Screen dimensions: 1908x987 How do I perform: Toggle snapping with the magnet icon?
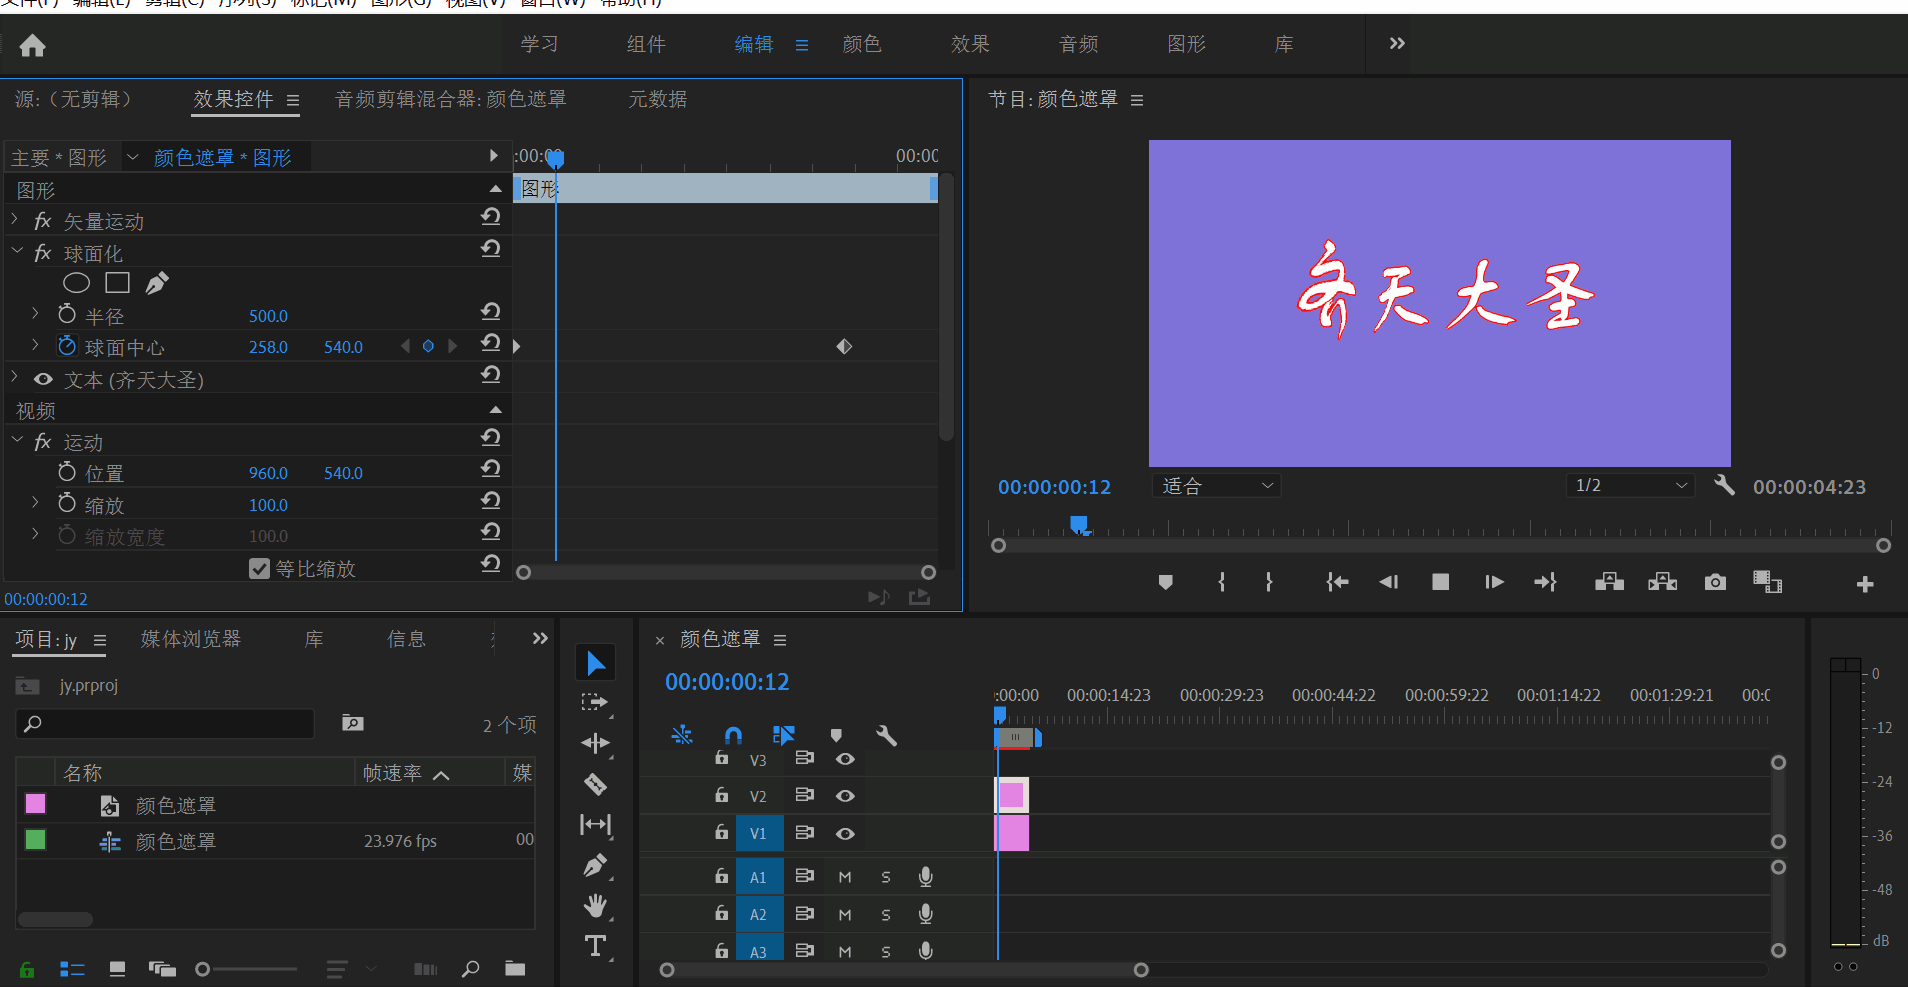pos(733,735)
